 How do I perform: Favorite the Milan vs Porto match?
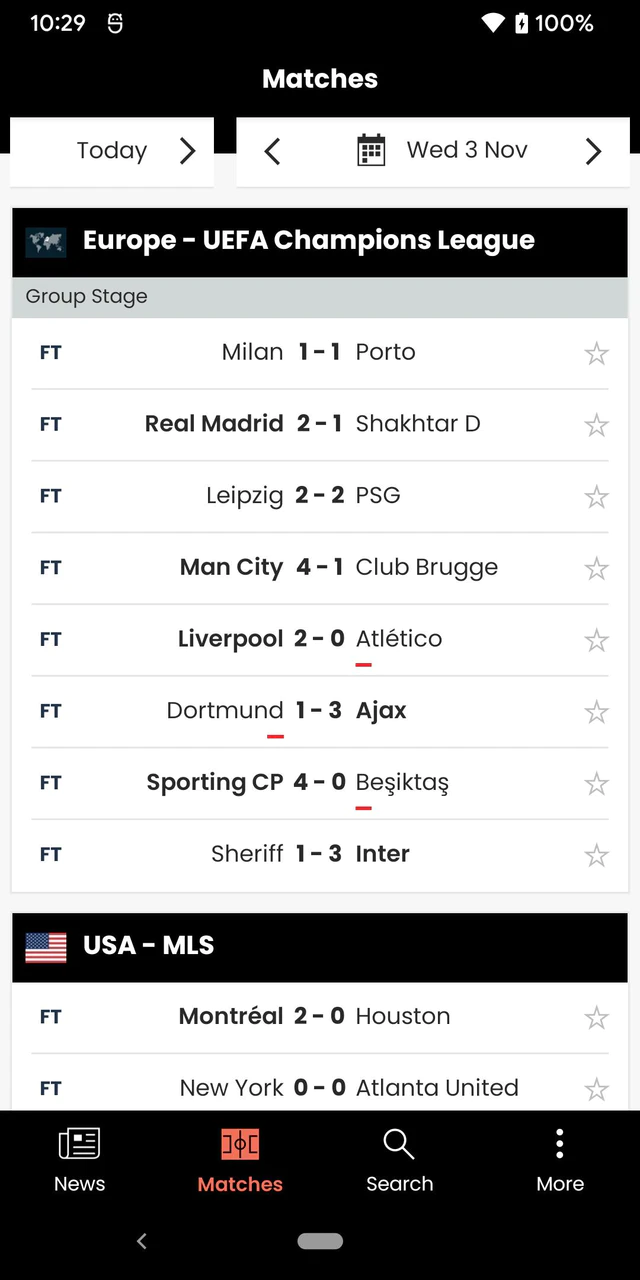pos(596,353)
